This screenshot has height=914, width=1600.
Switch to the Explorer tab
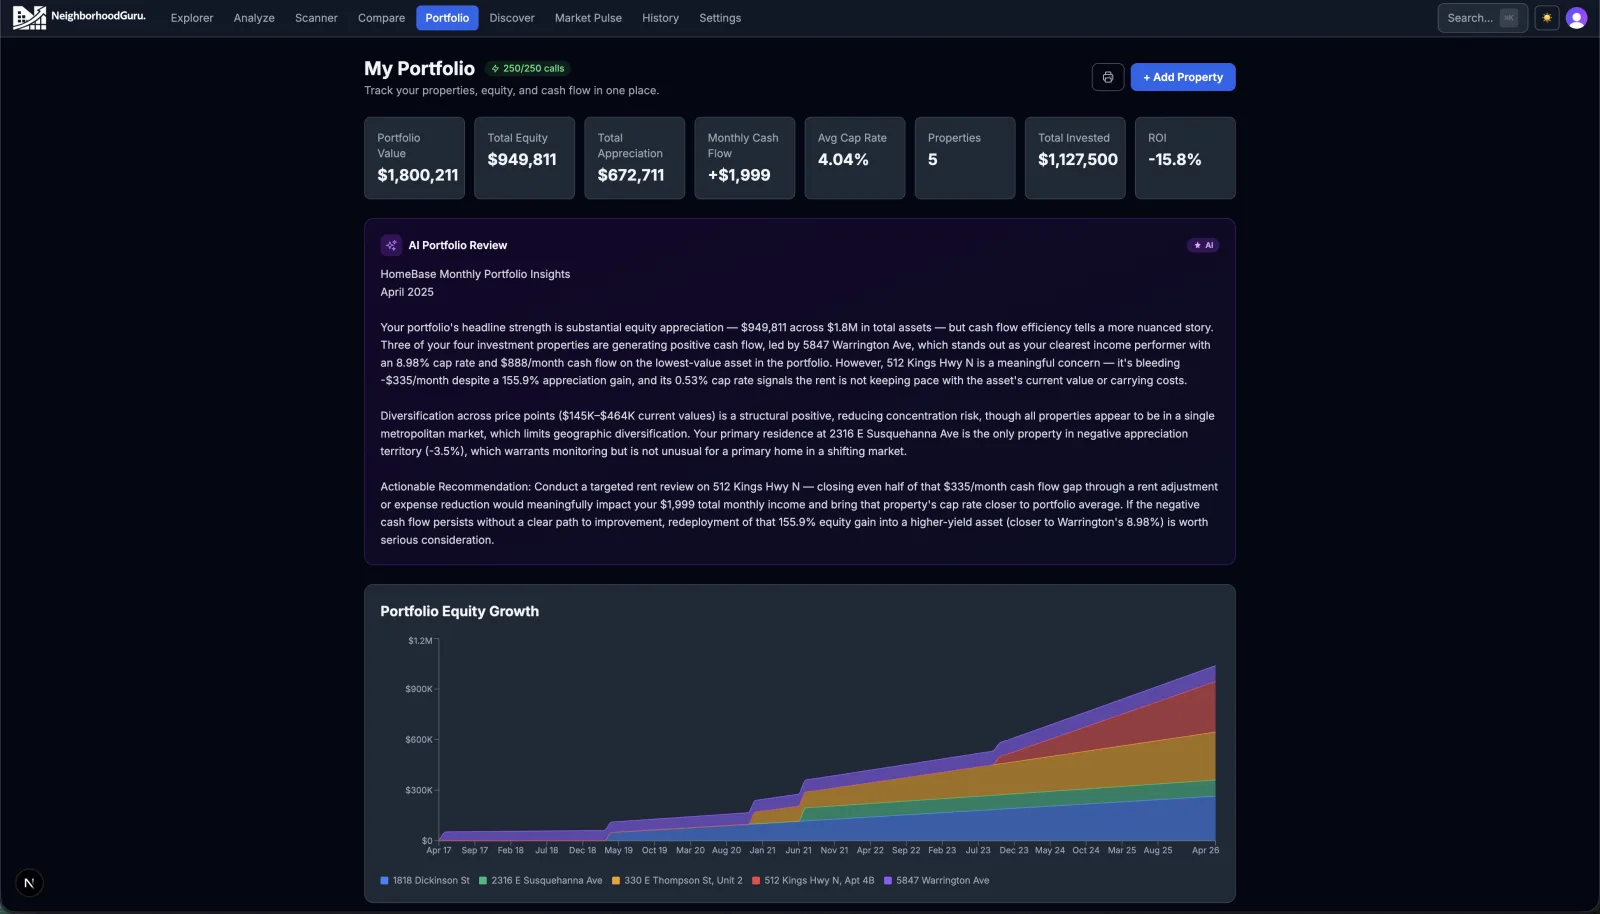(192, 17)
